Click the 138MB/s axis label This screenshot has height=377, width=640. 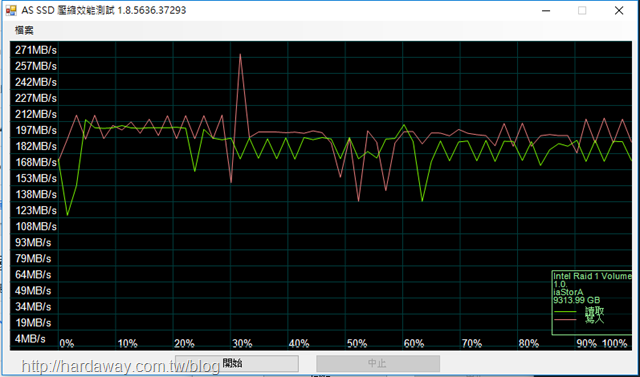pyautogui.click(x=36, y=194)
